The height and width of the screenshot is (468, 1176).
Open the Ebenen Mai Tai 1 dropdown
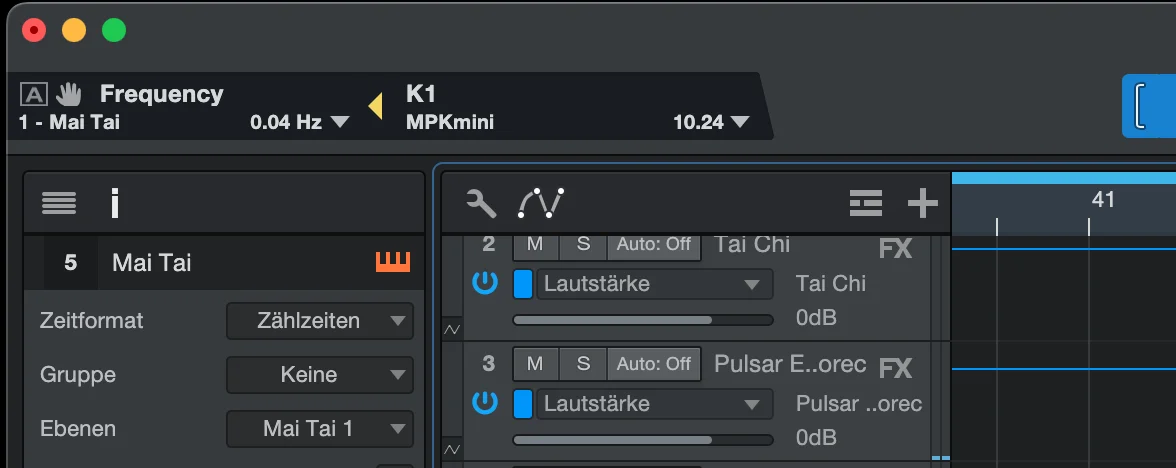pos(320,429)
